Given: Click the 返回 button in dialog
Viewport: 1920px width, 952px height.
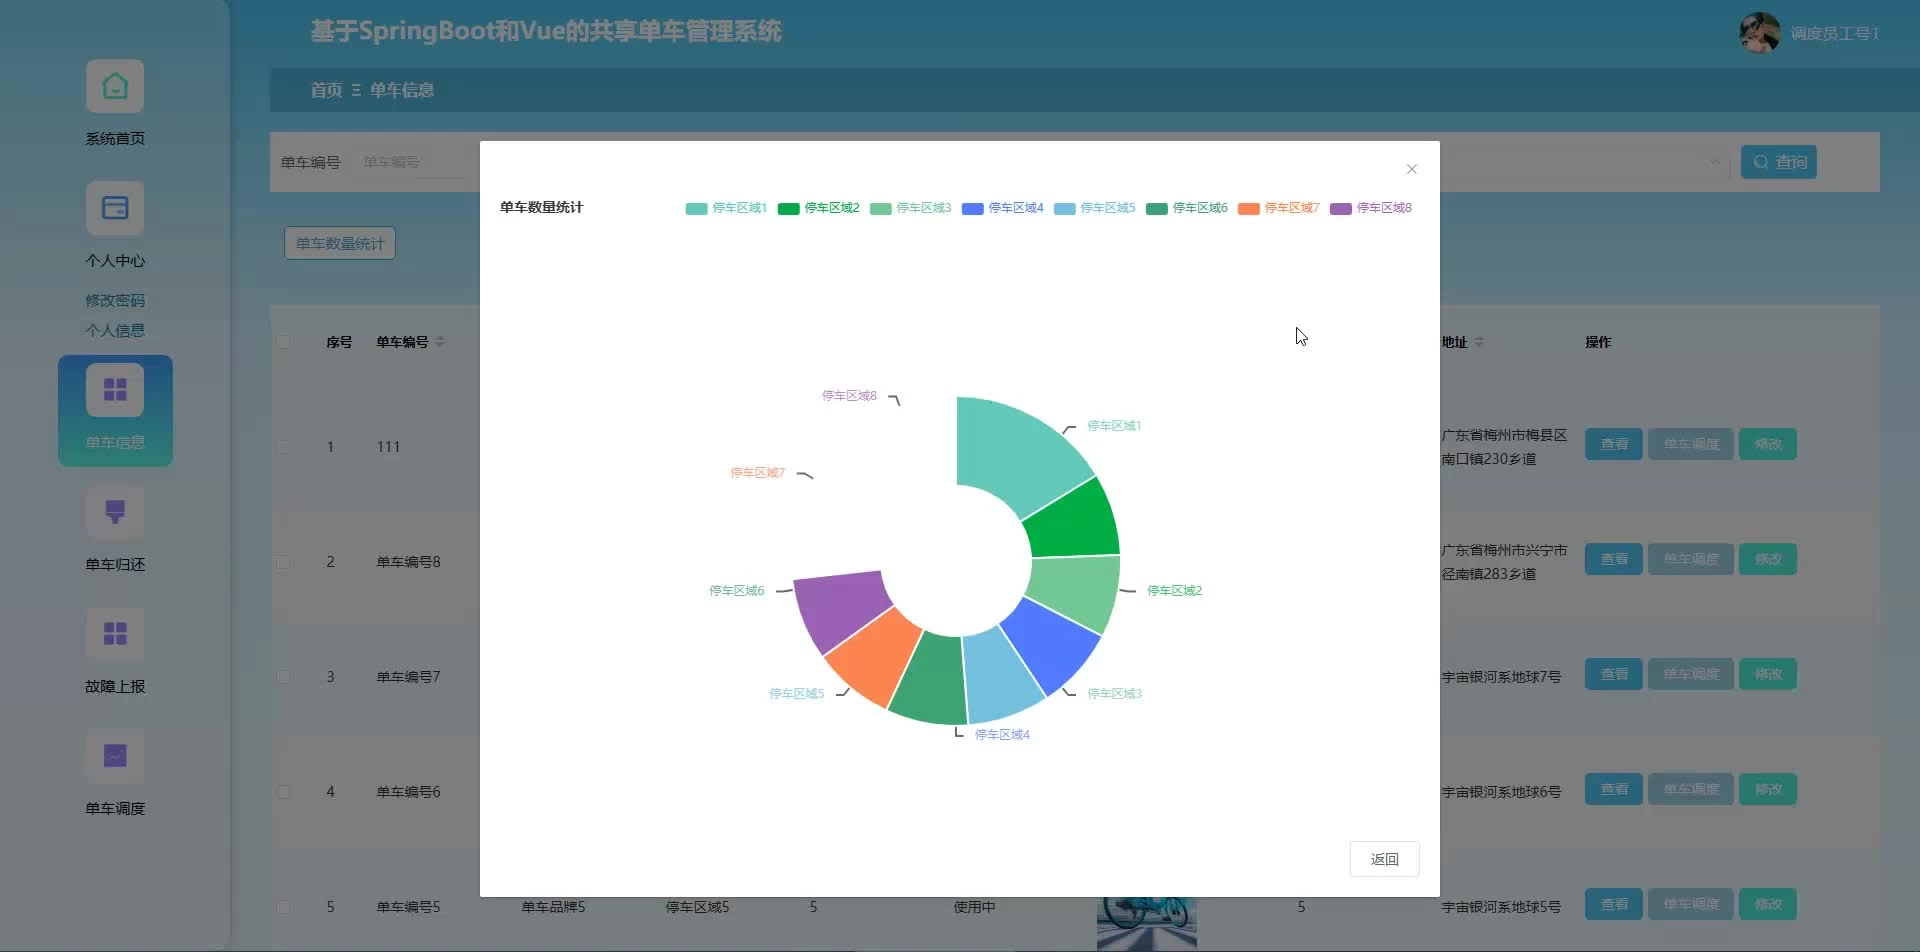Looking at the screenshot, I should (1384, 859).
